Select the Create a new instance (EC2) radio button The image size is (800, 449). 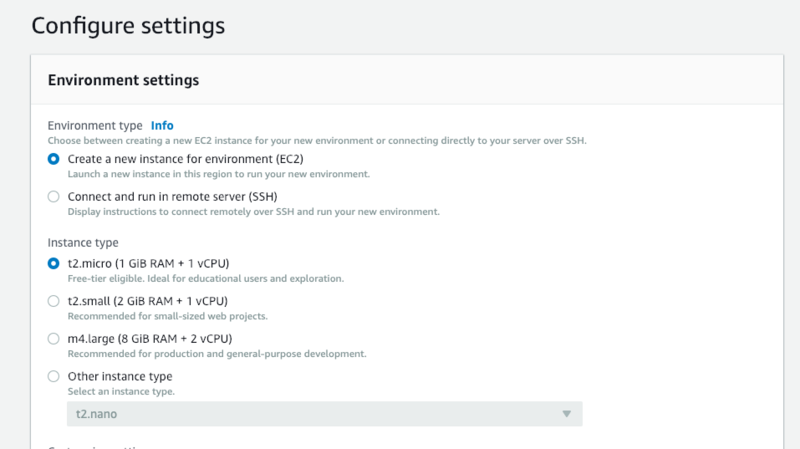click(x=54, y=159)
